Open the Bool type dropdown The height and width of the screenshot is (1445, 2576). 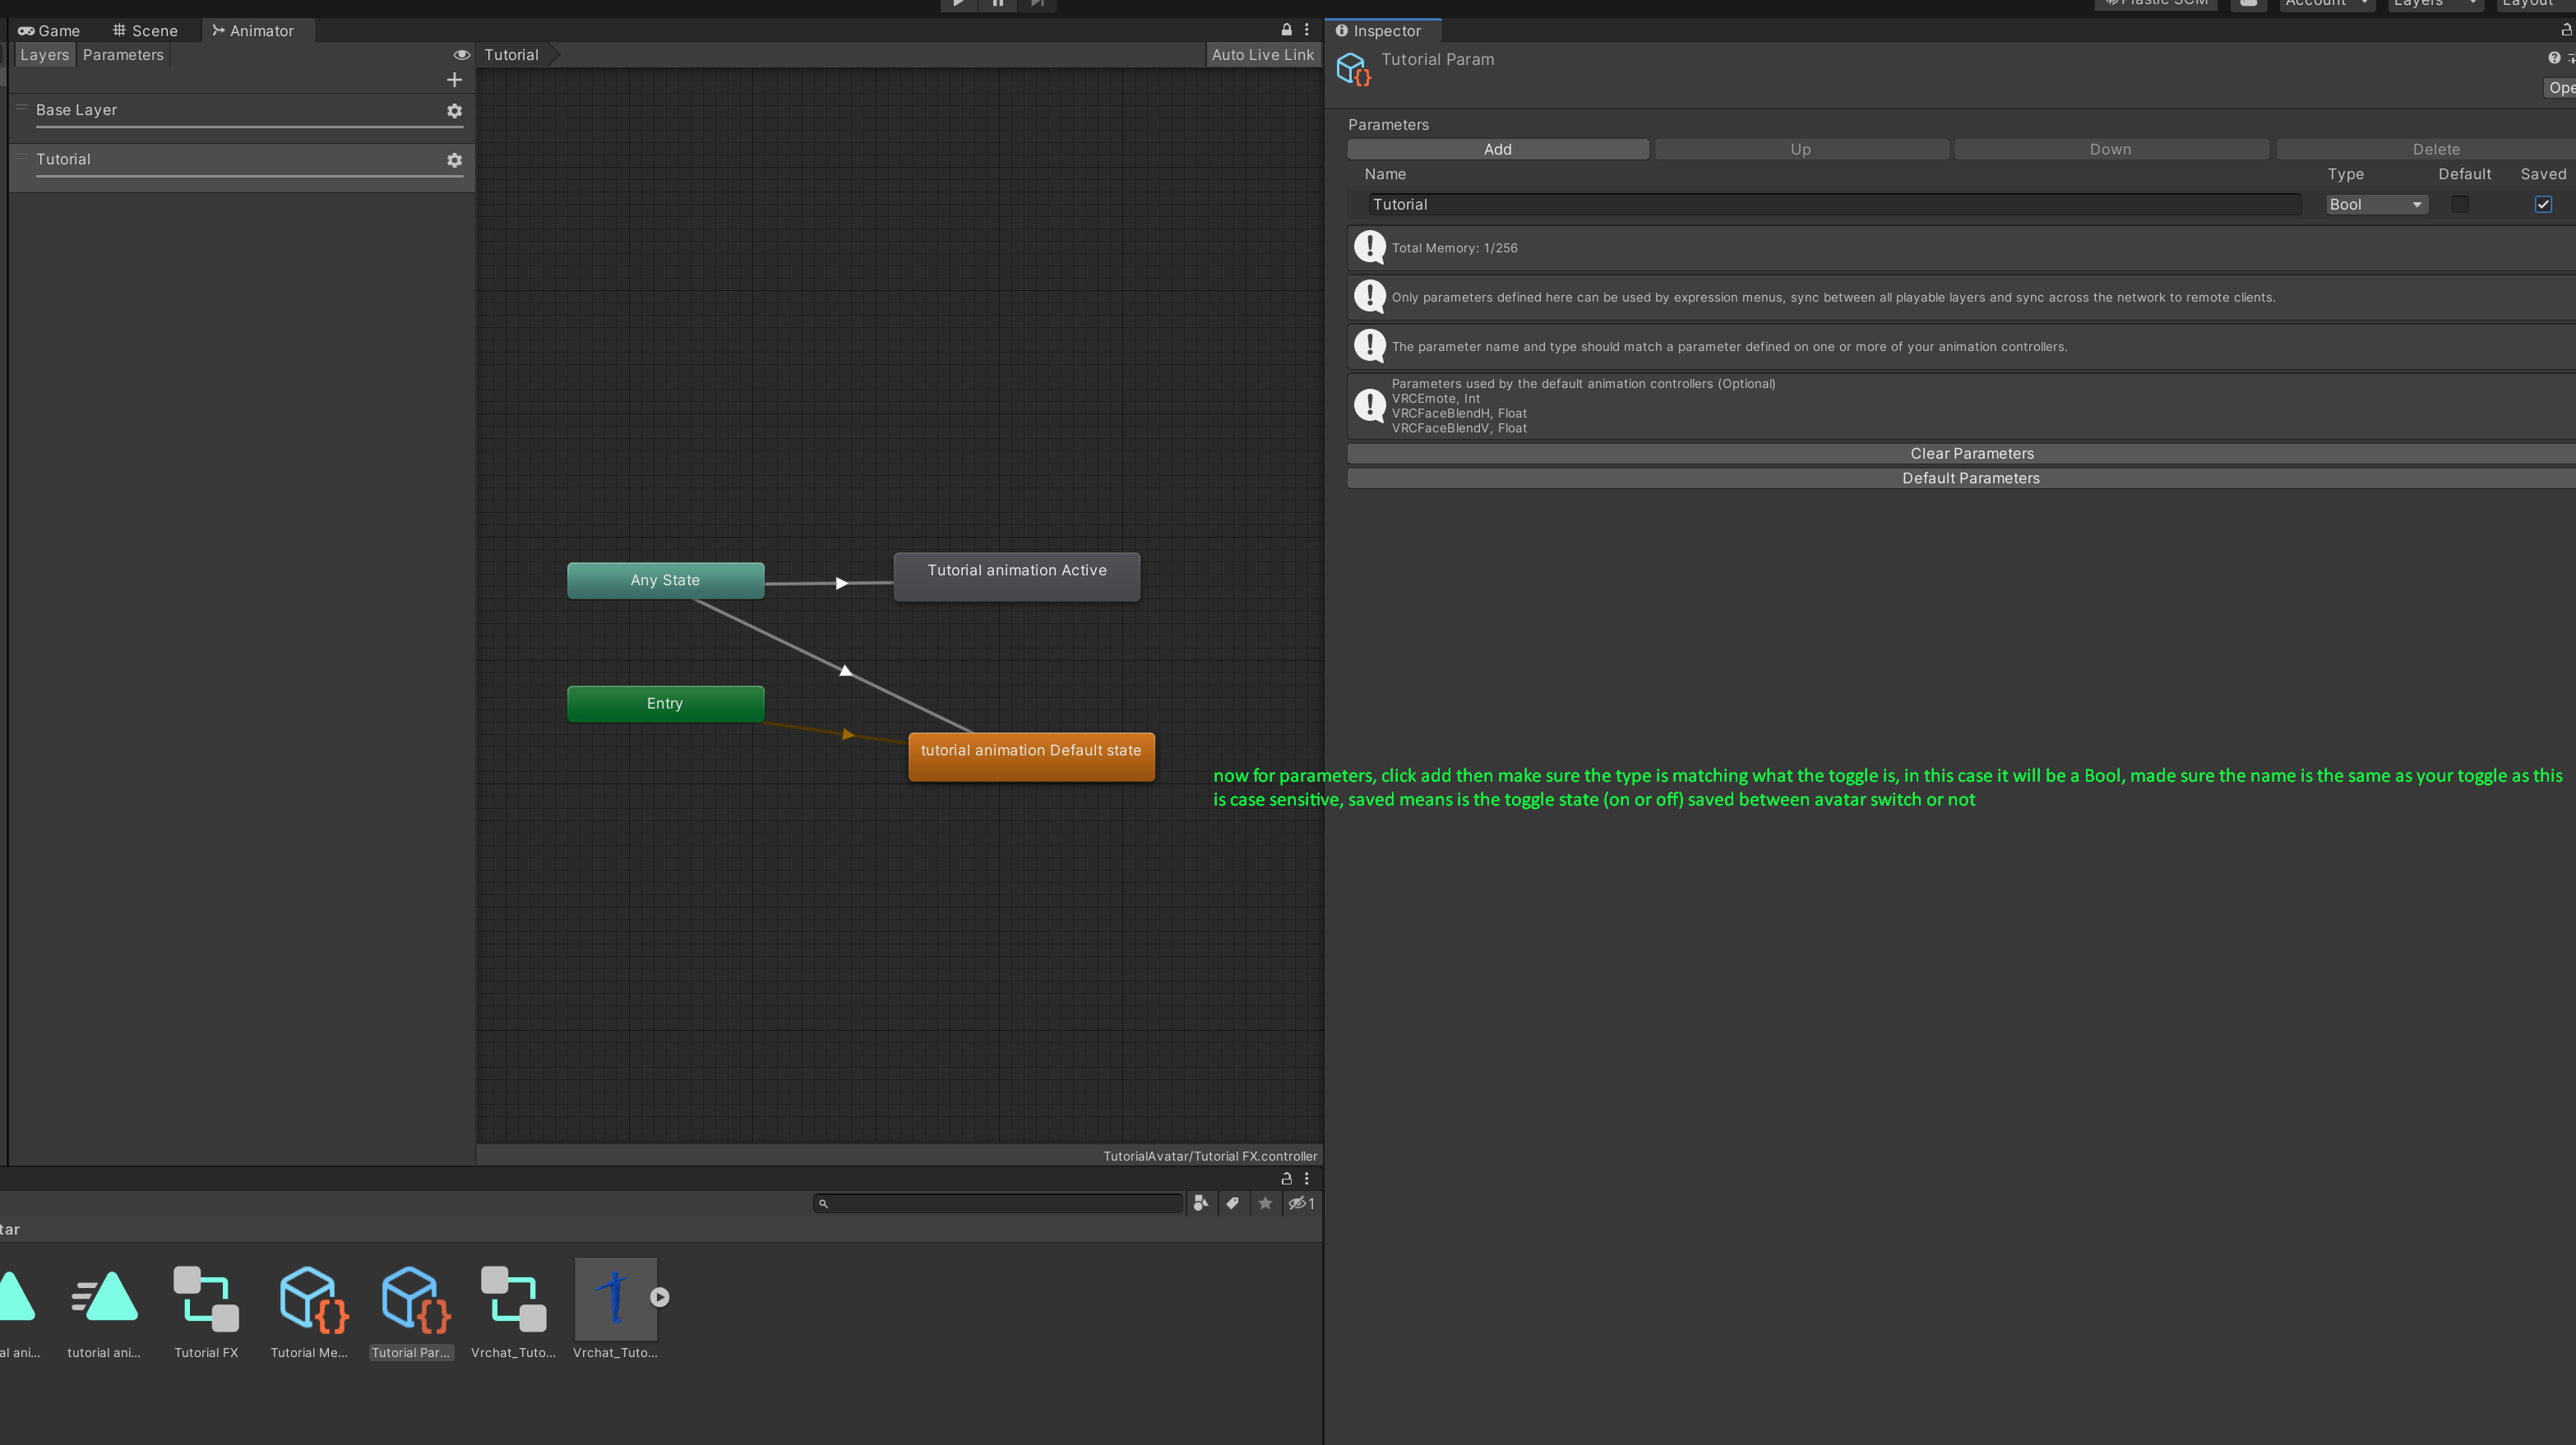2375,204
